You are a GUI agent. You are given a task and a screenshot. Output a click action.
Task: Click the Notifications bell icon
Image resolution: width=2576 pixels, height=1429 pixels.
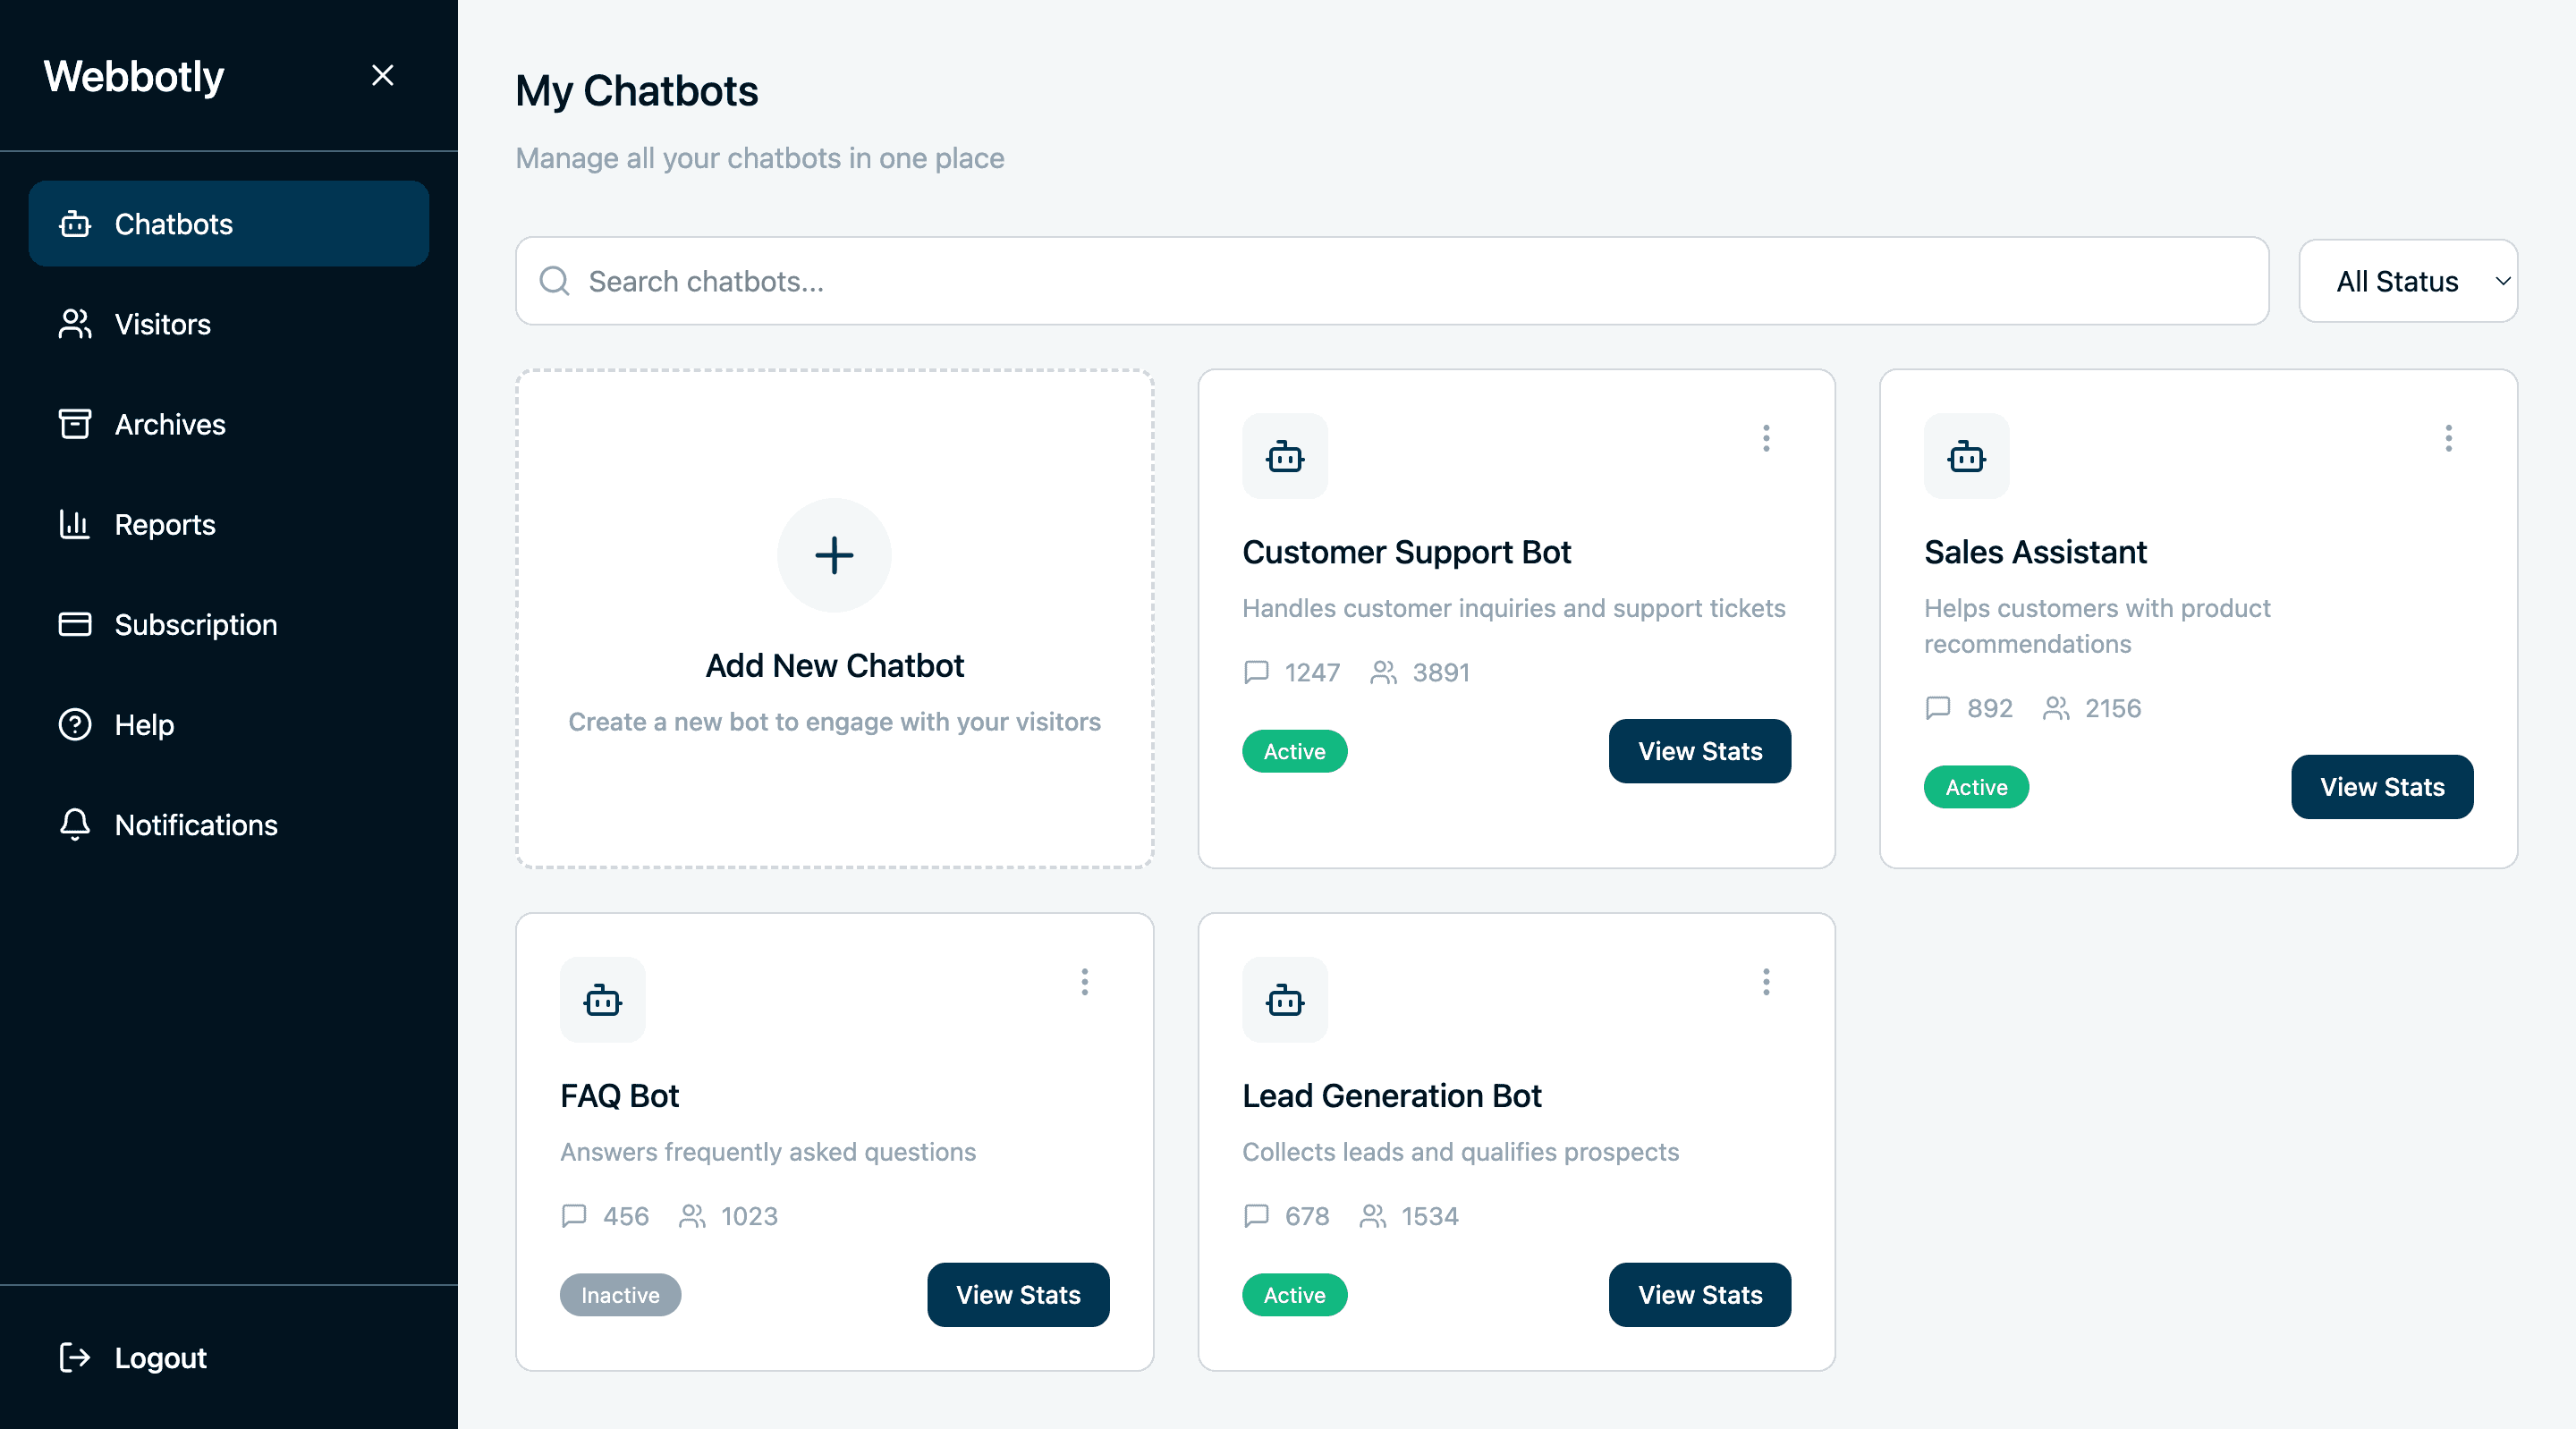74,825
